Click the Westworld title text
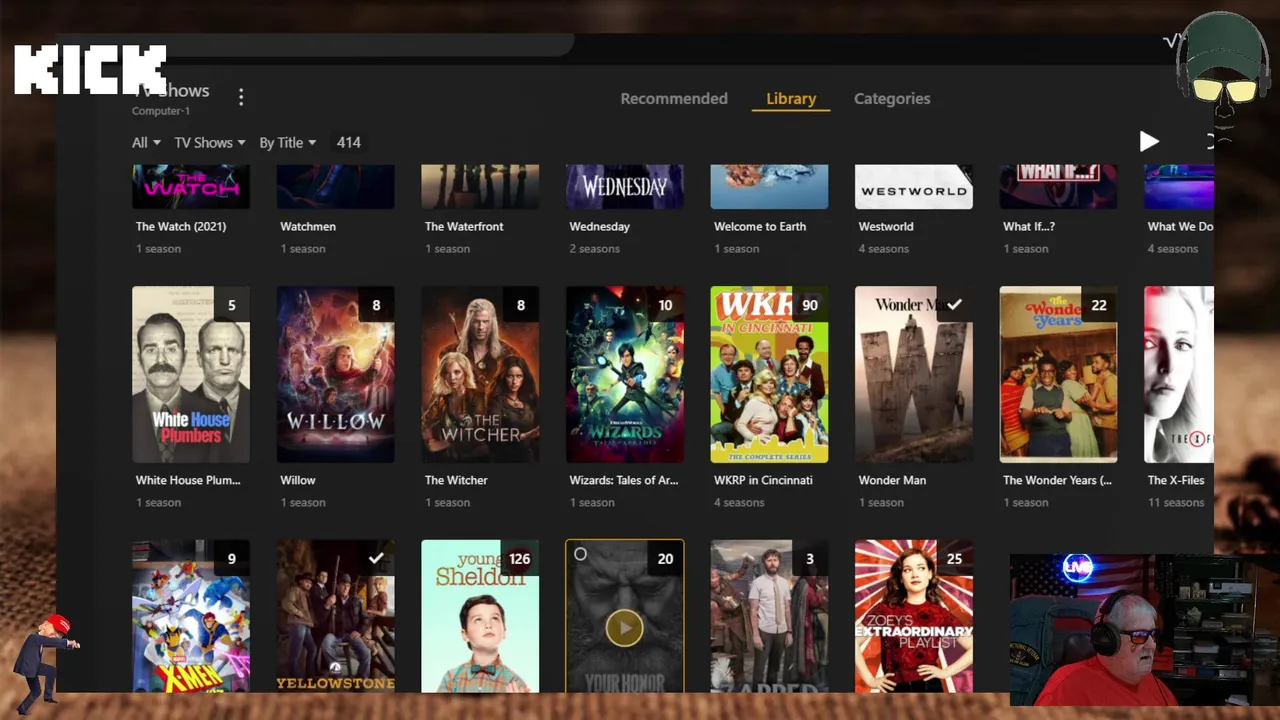Image resolution: width=1280 pixels, height=720 pixels. click(x=886, y=227)
